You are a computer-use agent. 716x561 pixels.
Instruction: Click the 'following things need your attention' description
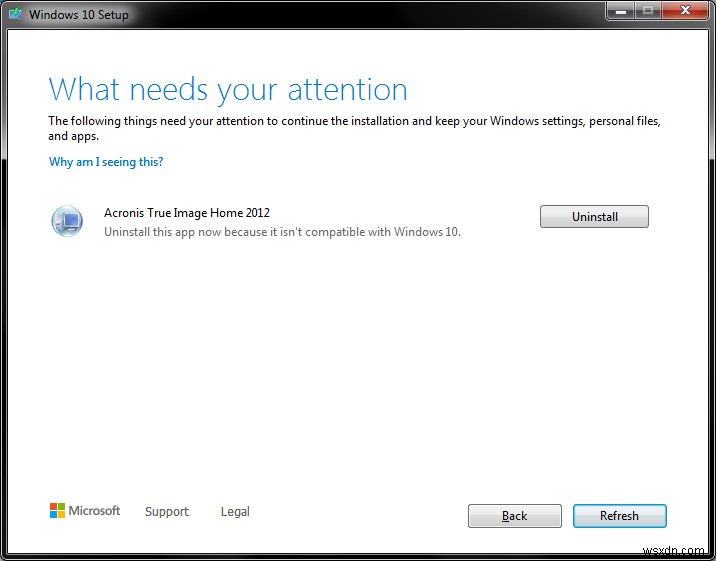pyautogui.click(x=354, y=128)
